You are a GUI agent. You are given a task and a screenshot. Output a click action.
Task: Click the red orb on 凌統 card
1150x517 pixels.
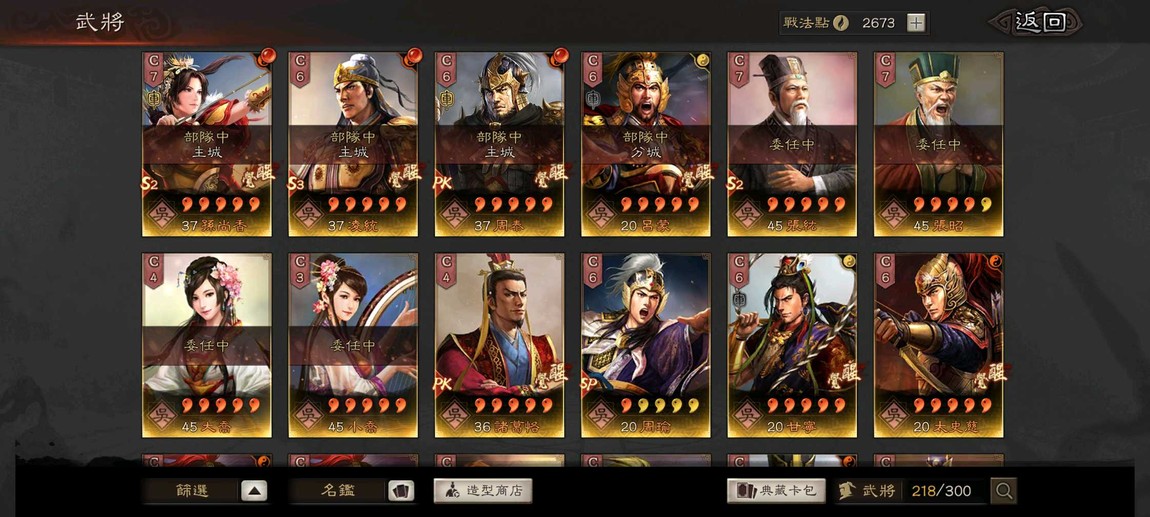(x=414, y=56)
